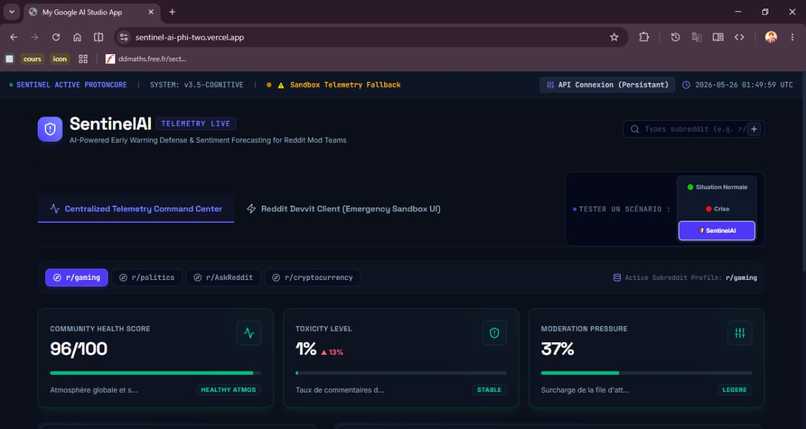Open the extensions puzzle icon

tap(644, 37)
